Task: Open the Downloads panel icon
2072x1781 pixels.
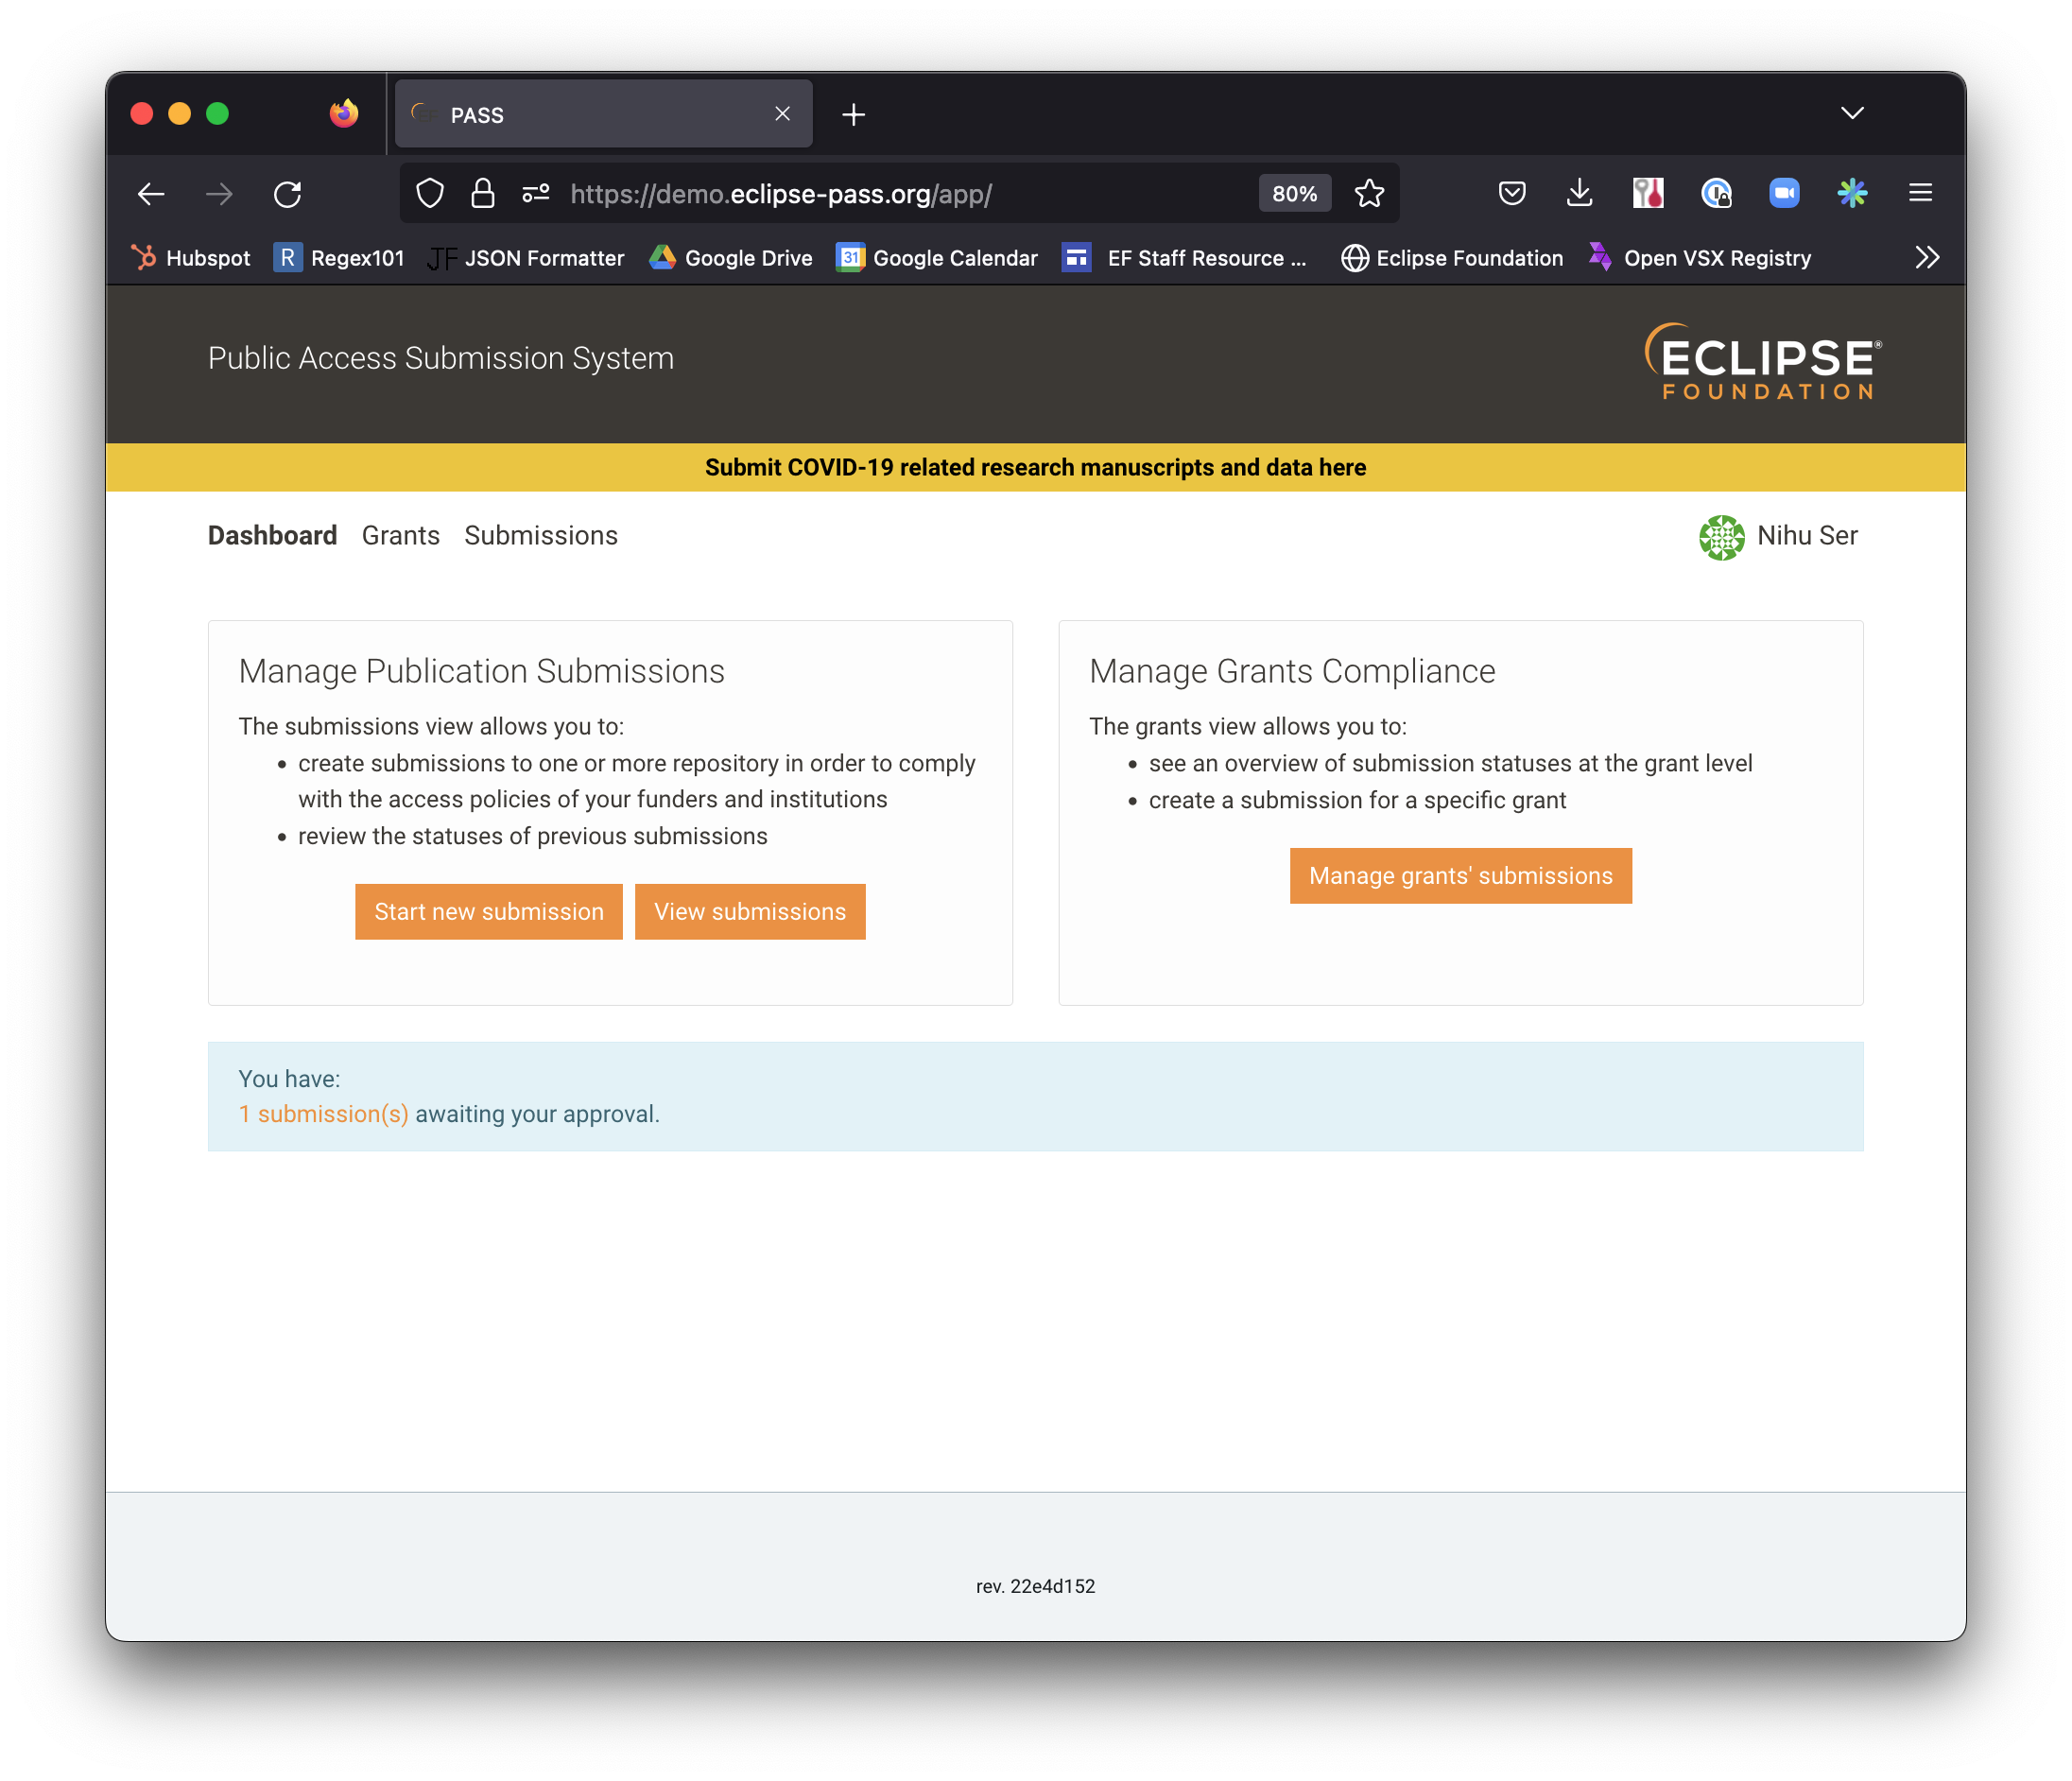Action: click(1579, 193)
